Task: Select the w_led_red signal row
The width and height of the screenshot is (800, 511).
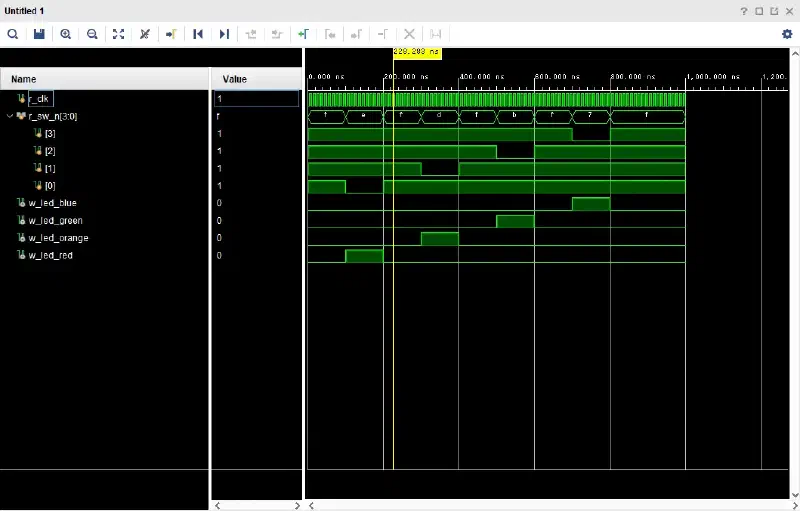Action: [50, 255]
